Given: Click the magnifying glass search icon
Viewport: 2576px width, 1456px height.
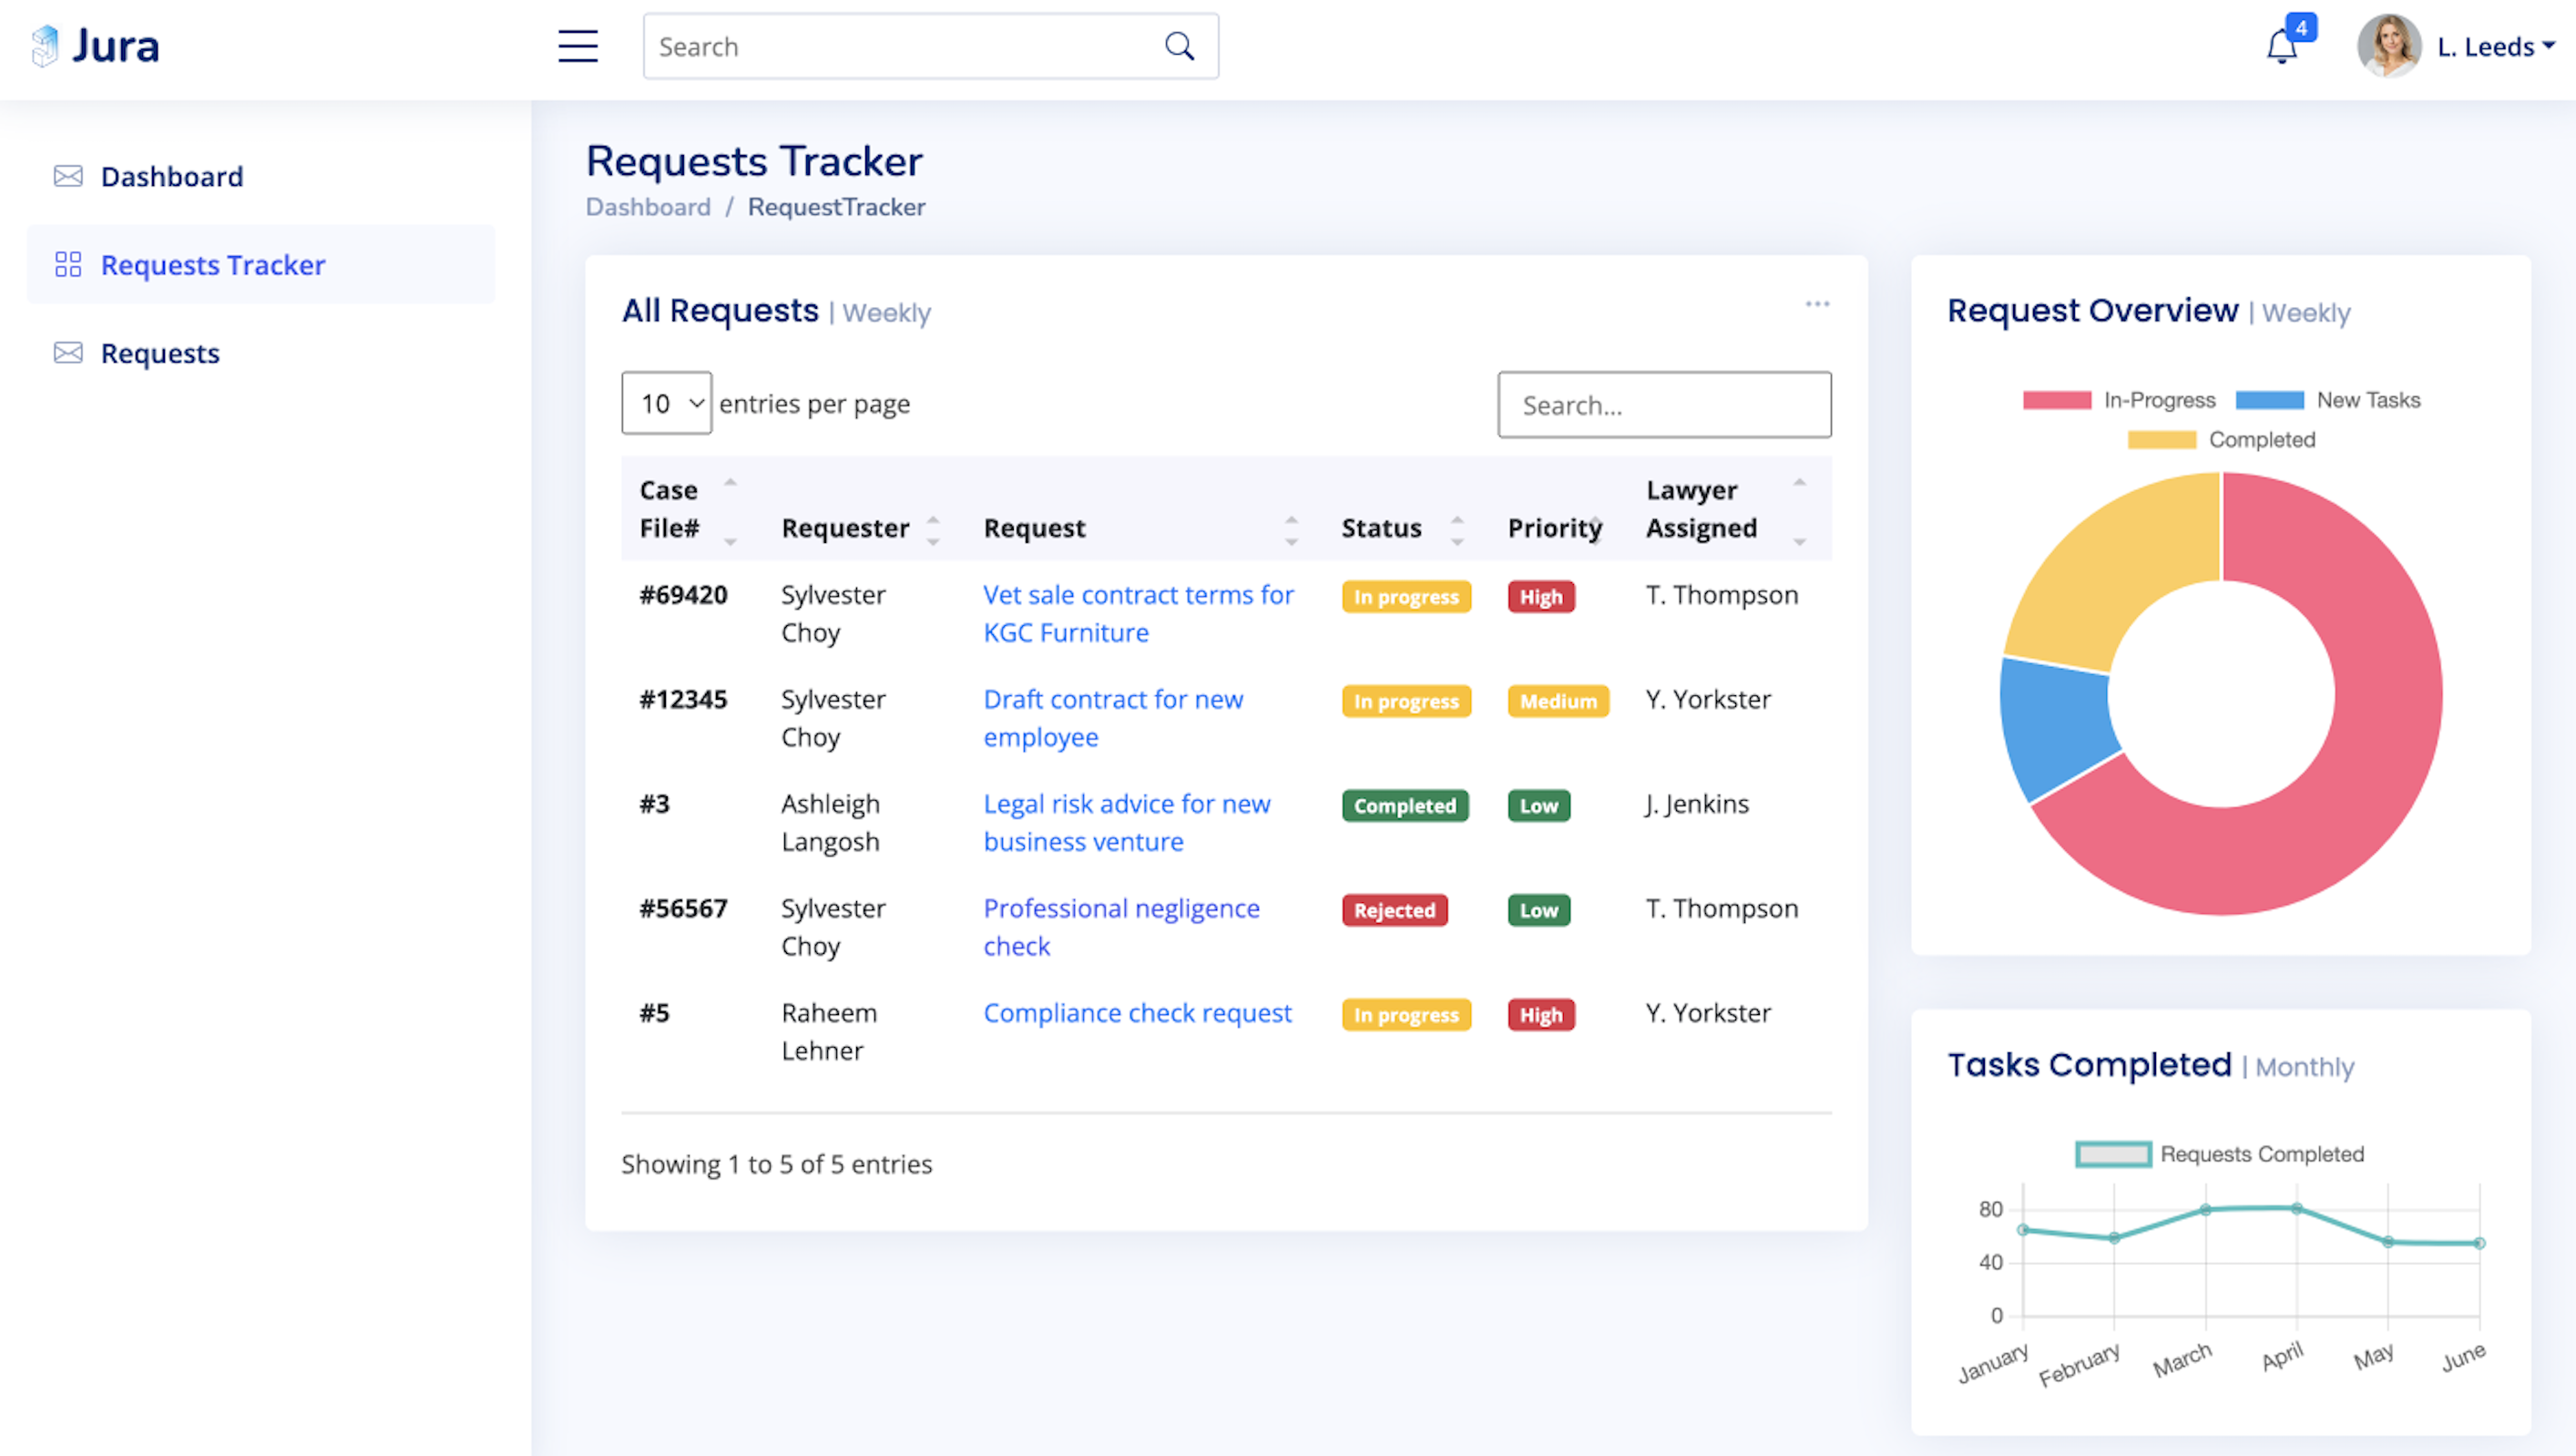Looking at the screenshot, I should [x=1179, y=46].
